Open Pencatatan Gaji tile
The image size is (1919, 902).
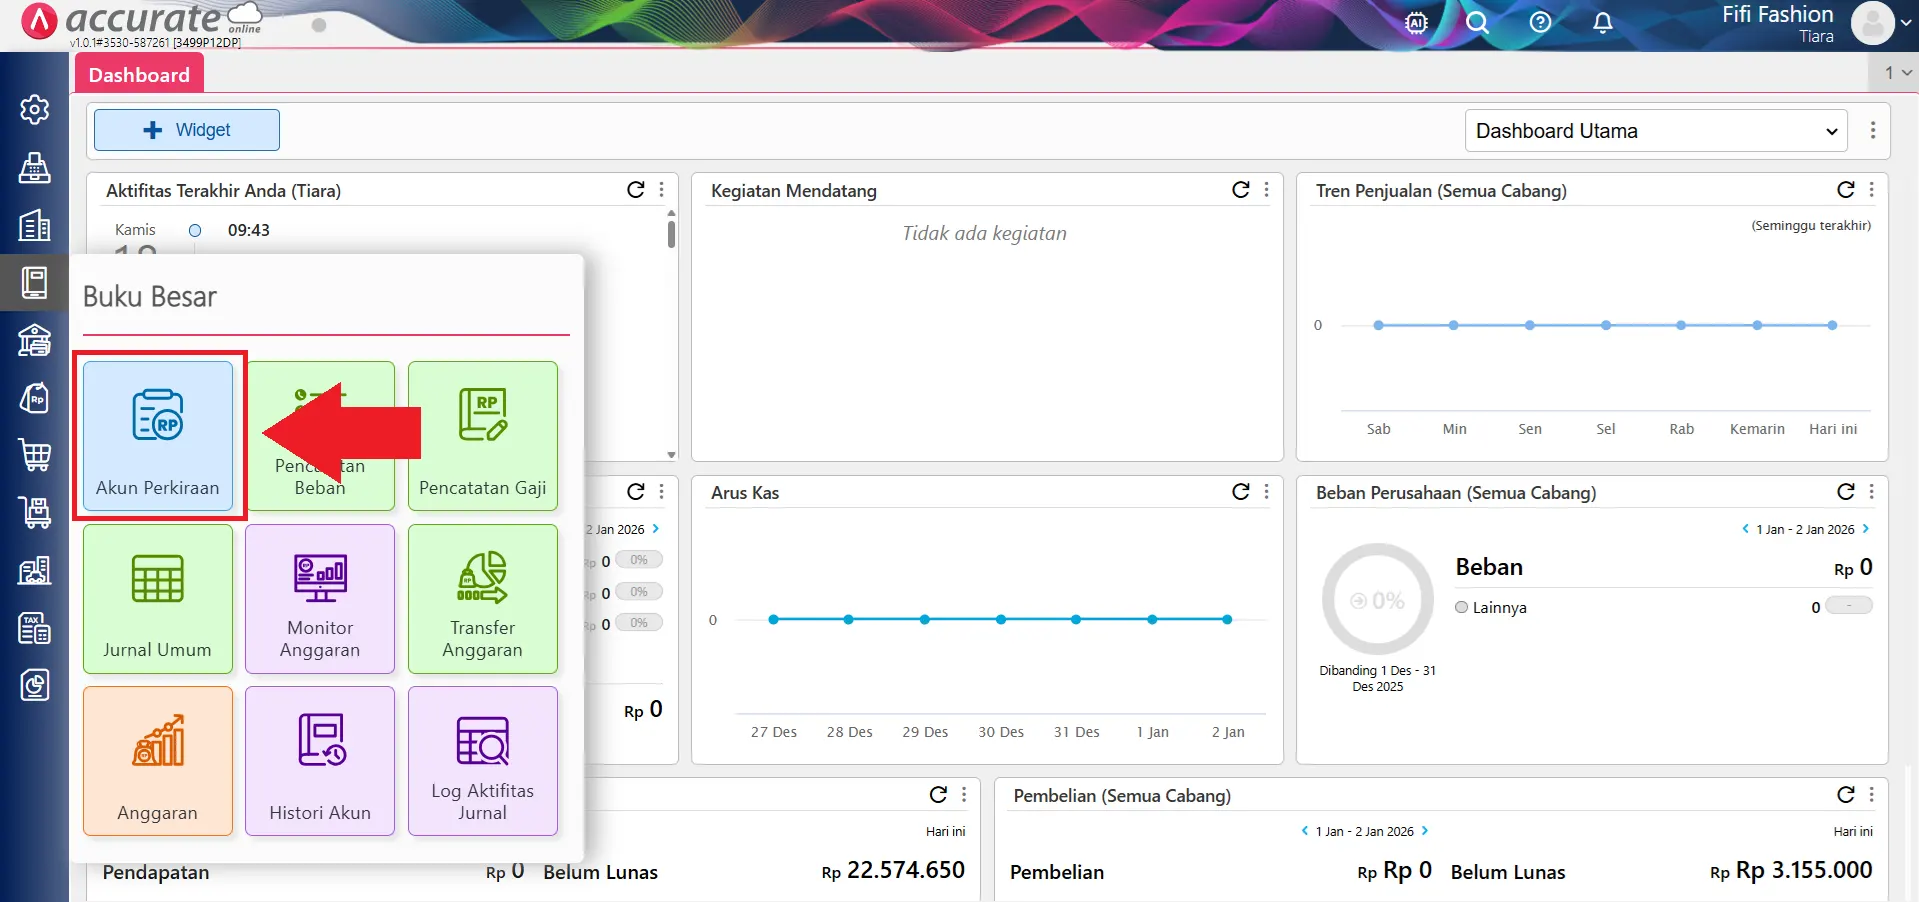(482, 435)
